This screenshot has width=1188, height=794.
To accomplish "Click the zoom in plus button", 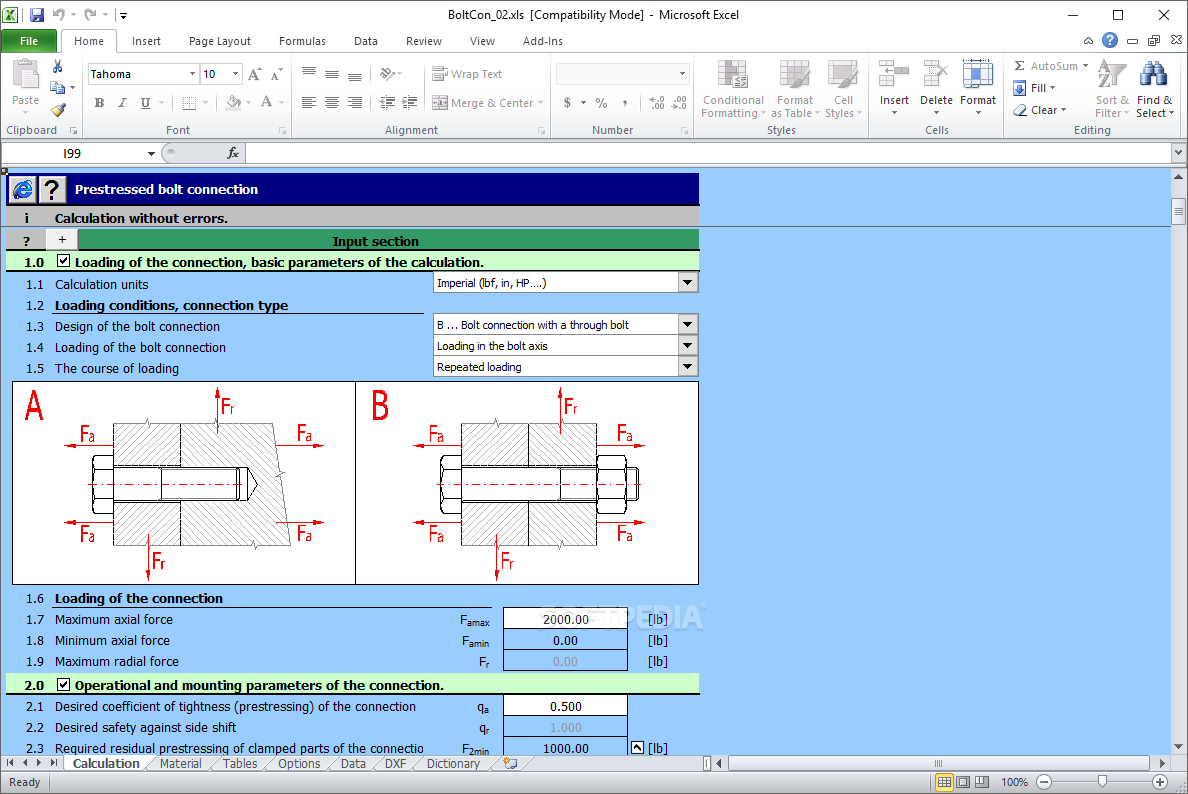I will [x=1160, y=782].
